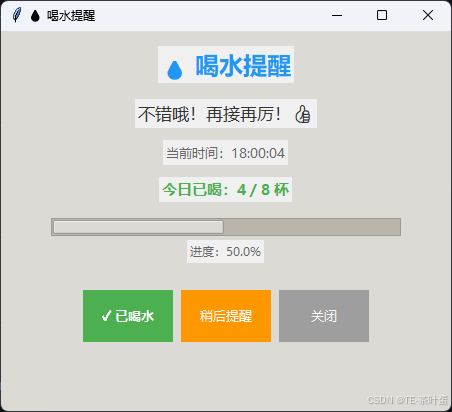The width and height of the screenshot is (452, 412).
Task: Minimize the 喝水提醒 window
Action: click(x=337, y=15)
